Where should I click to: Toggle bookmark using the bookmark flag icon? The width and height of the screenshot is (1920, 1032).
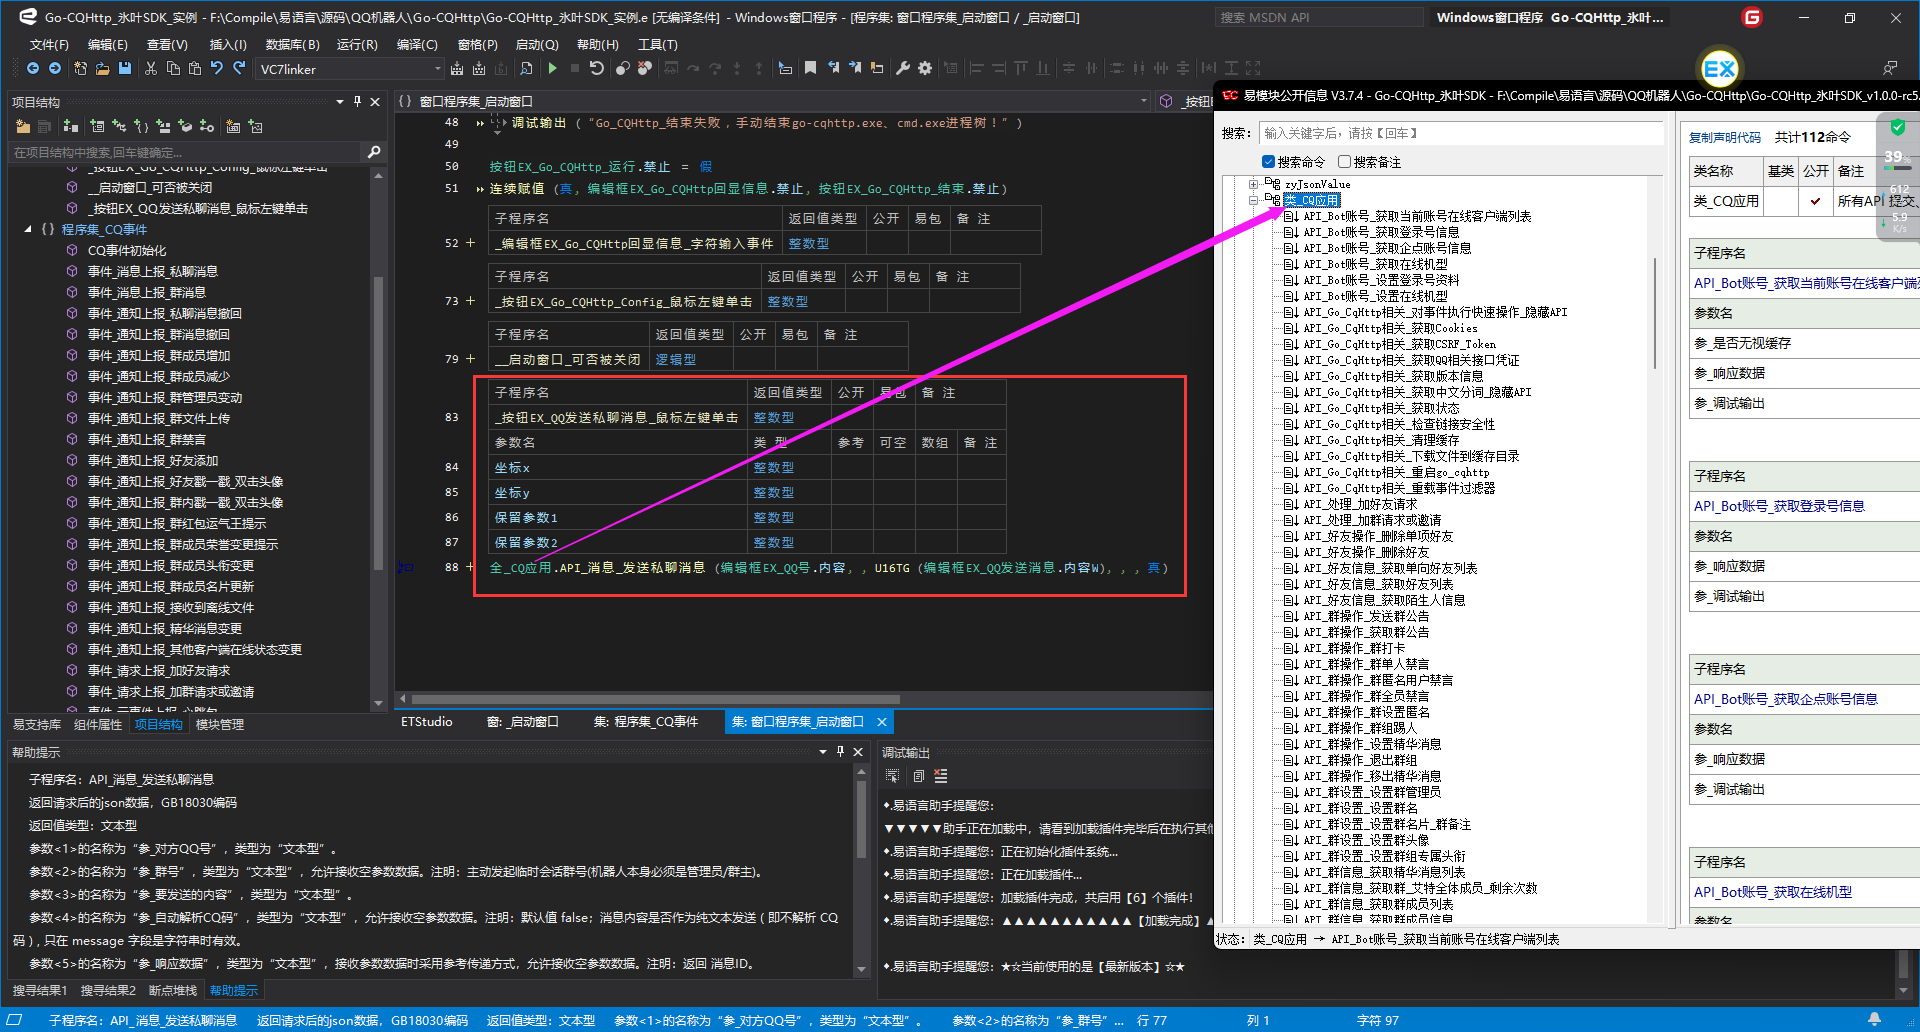(811, 68)
